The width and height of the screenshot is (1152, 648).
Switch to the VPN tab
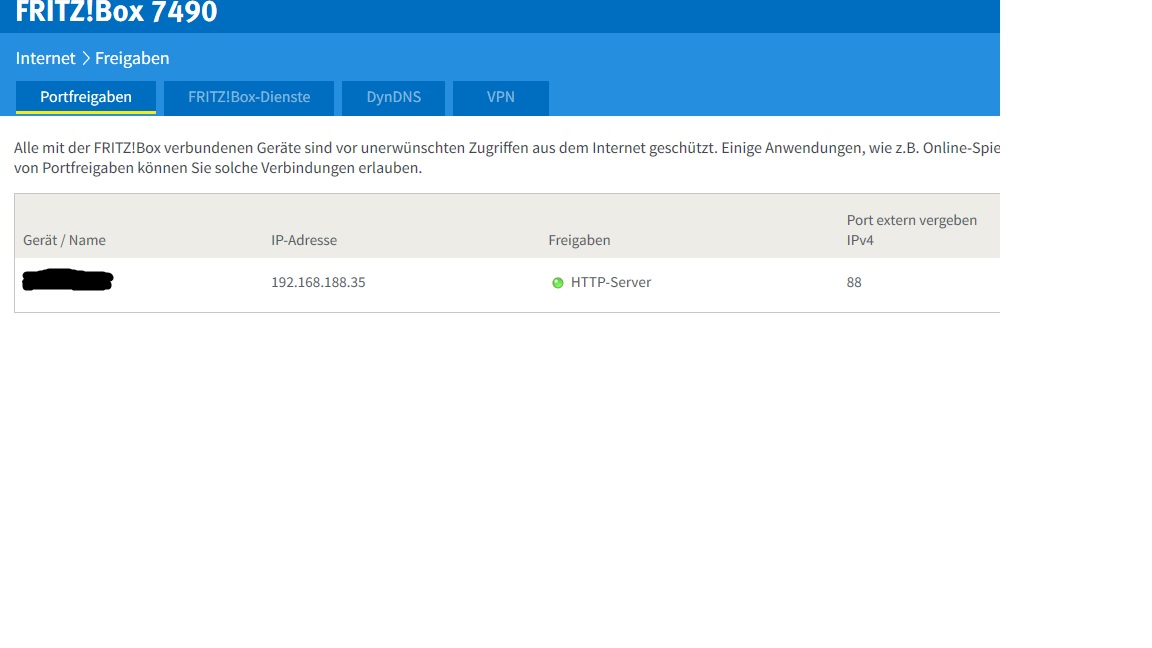coord(500,98)
